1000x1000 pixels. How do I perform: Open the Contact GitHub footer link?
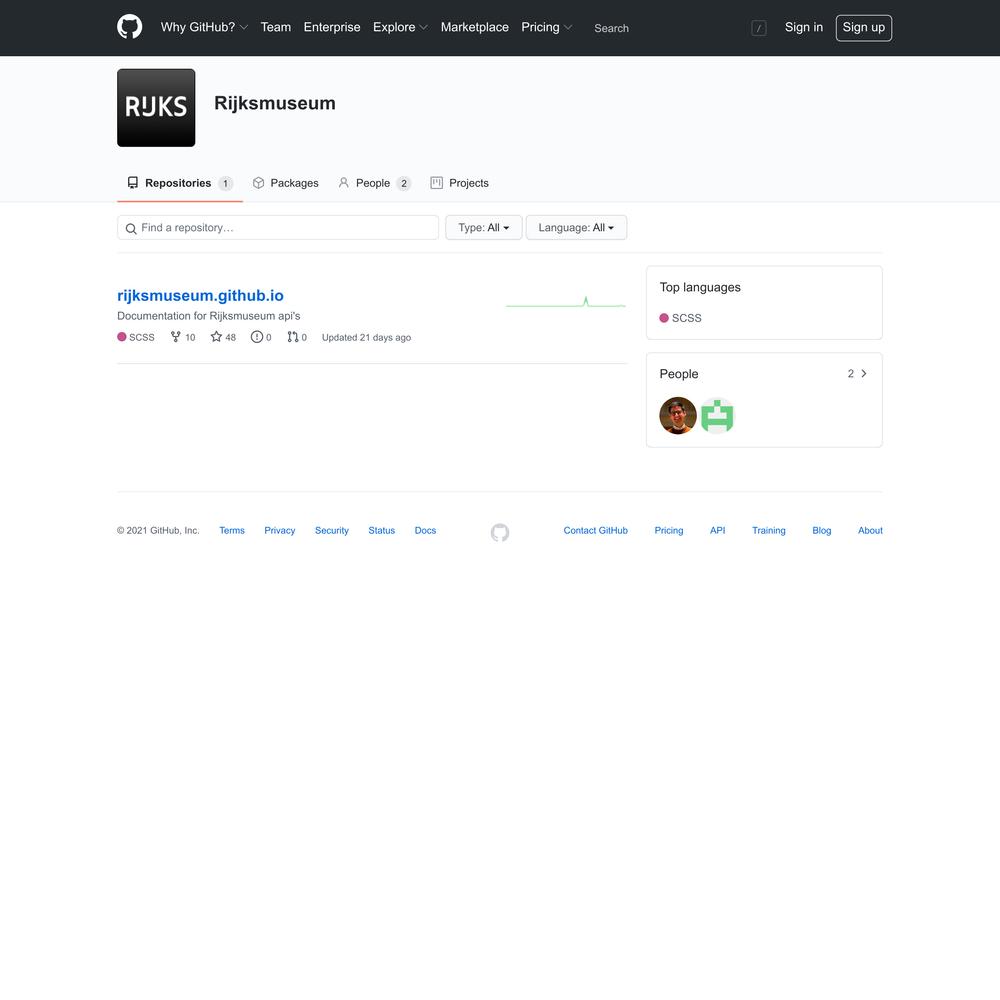tap(596, 531)
